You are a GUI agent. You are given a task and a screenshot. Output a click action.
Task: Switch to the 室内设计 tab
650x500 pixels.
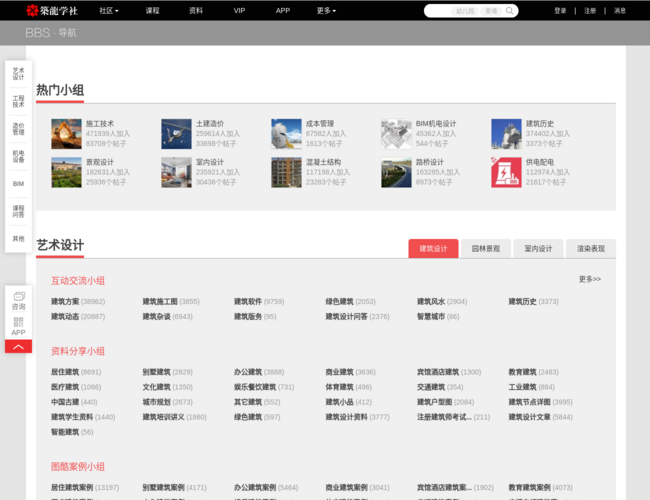[x=538, y=248]
